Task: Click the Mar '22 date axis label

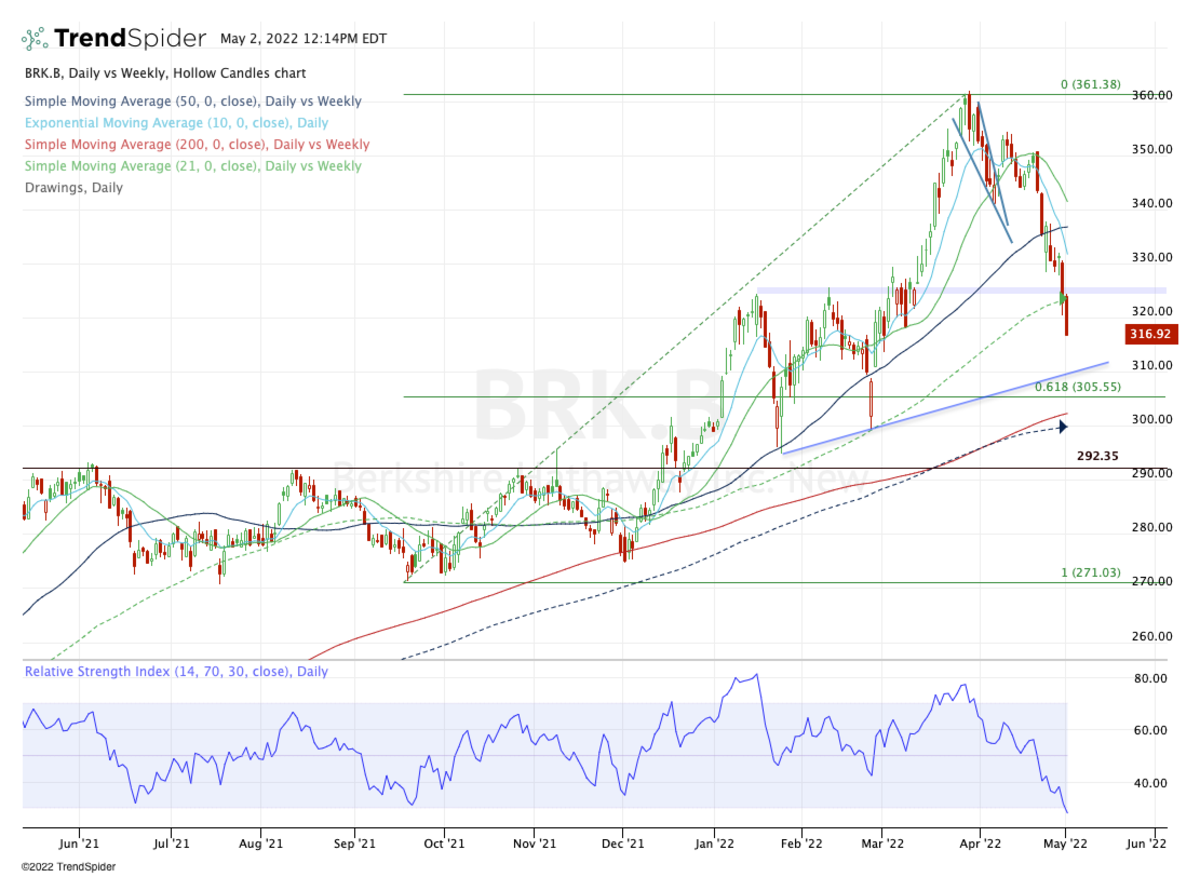Action: pyautogui.click(x=884, y=844)
